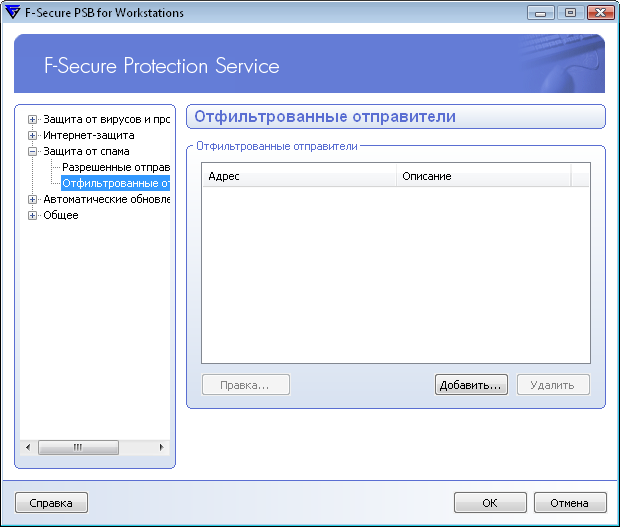Click tree scrollbar left arrow

pyautogui.click(x=28, y=448)
